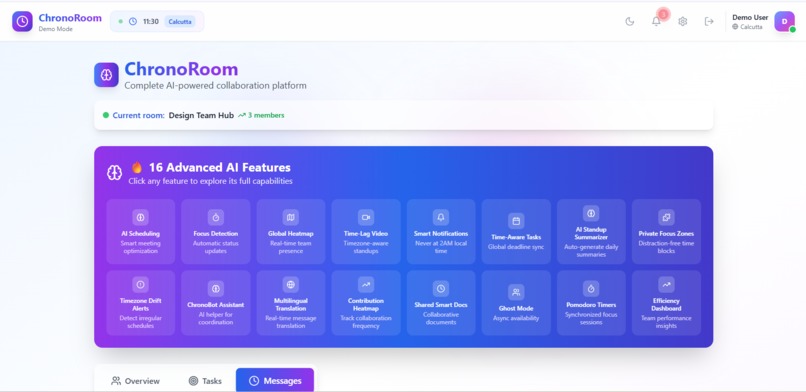Switch to the Tasks tab
Image resolution: width=806 pixels, height=392 pixels.
click(x=205, y=381)
